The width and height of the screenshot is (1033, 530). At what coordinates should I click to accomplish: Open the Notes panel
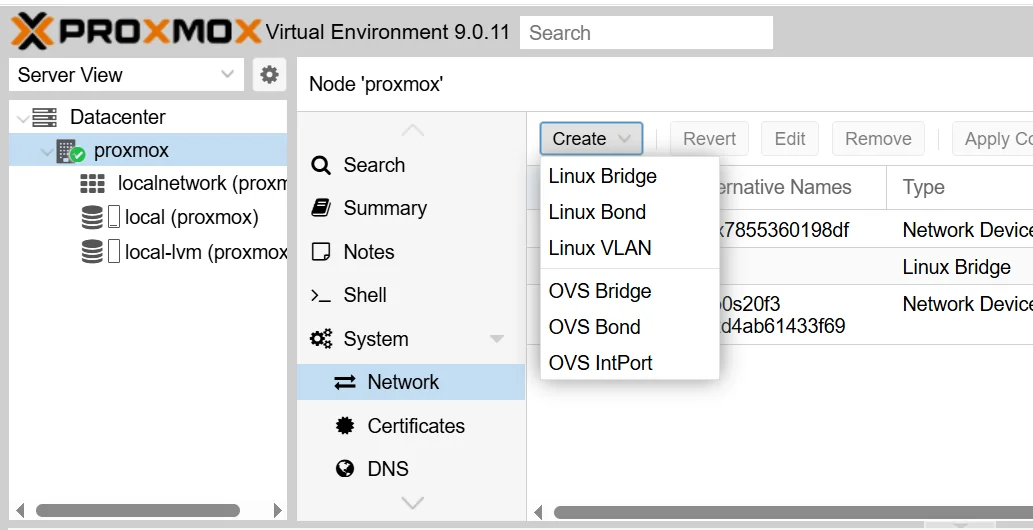(411, 252)
